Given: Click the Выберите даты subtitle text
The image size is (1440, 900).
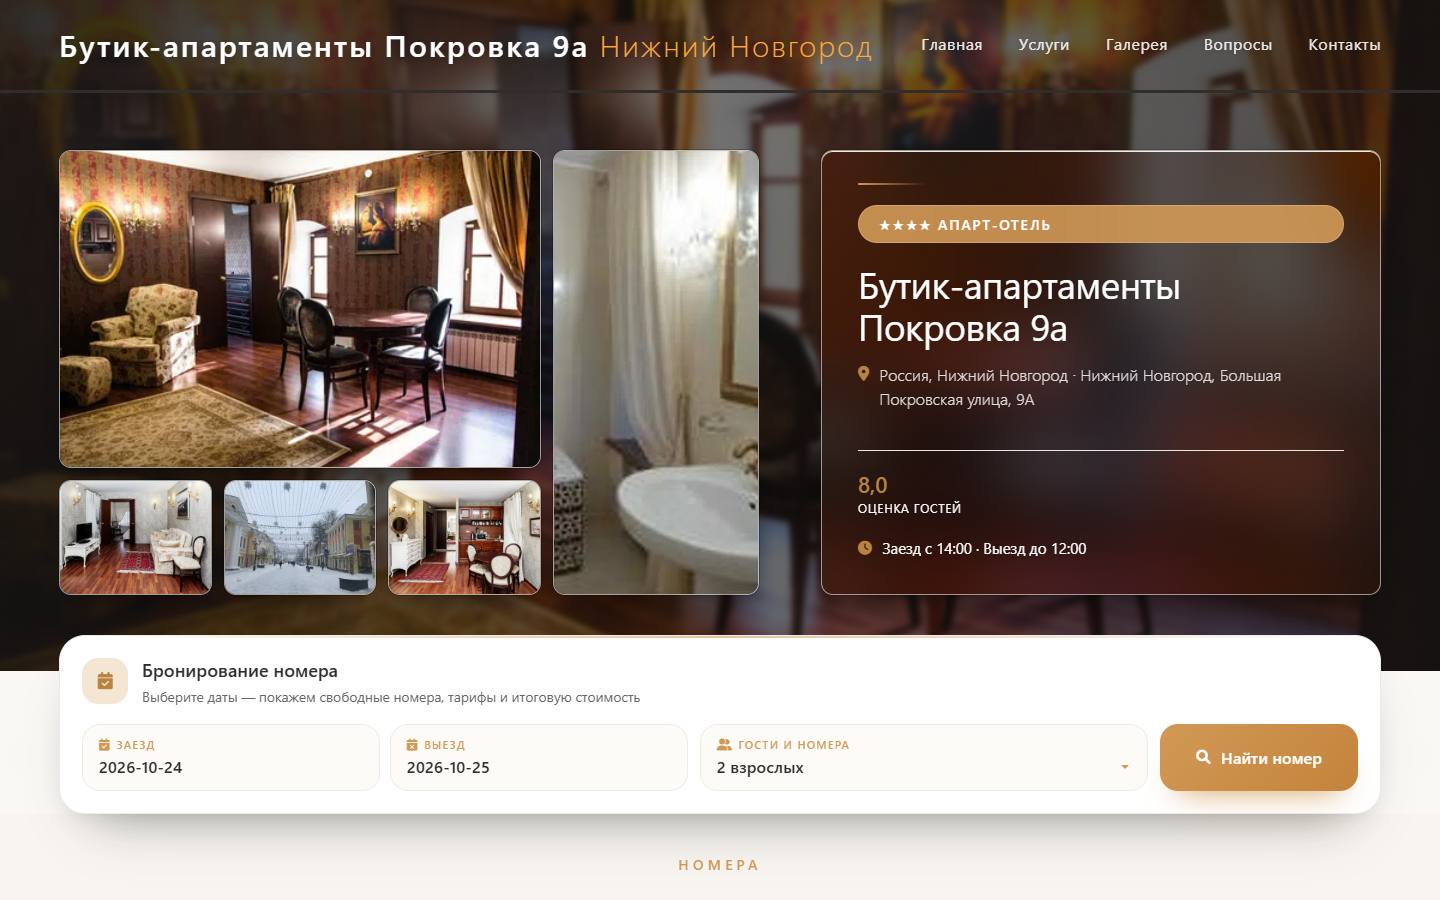Looking at the screenshot, I should coord(391,697).
